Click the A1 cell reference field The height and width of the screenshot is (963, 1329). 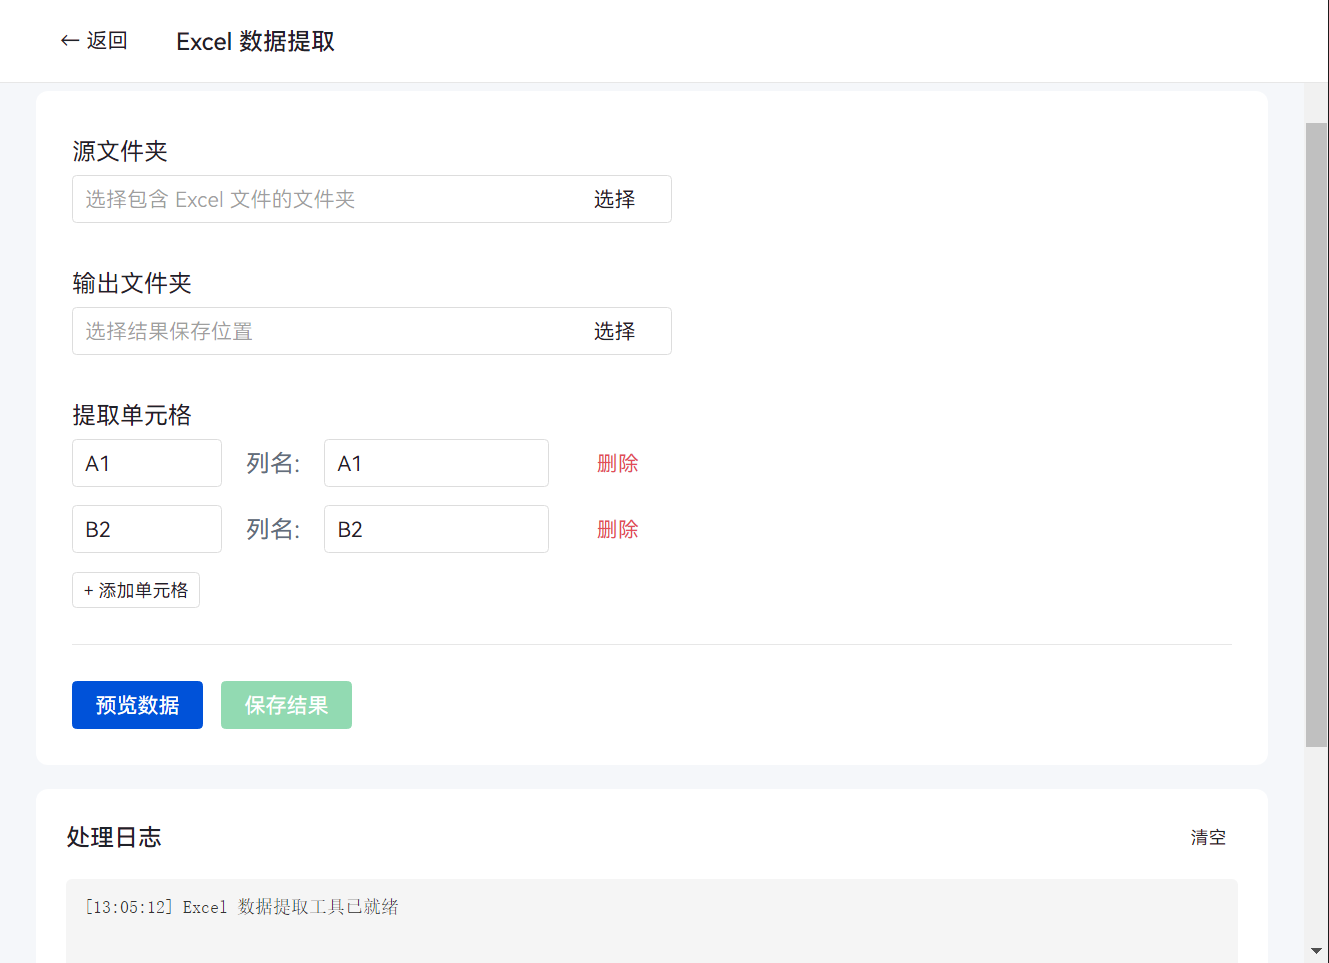point(146,463)
